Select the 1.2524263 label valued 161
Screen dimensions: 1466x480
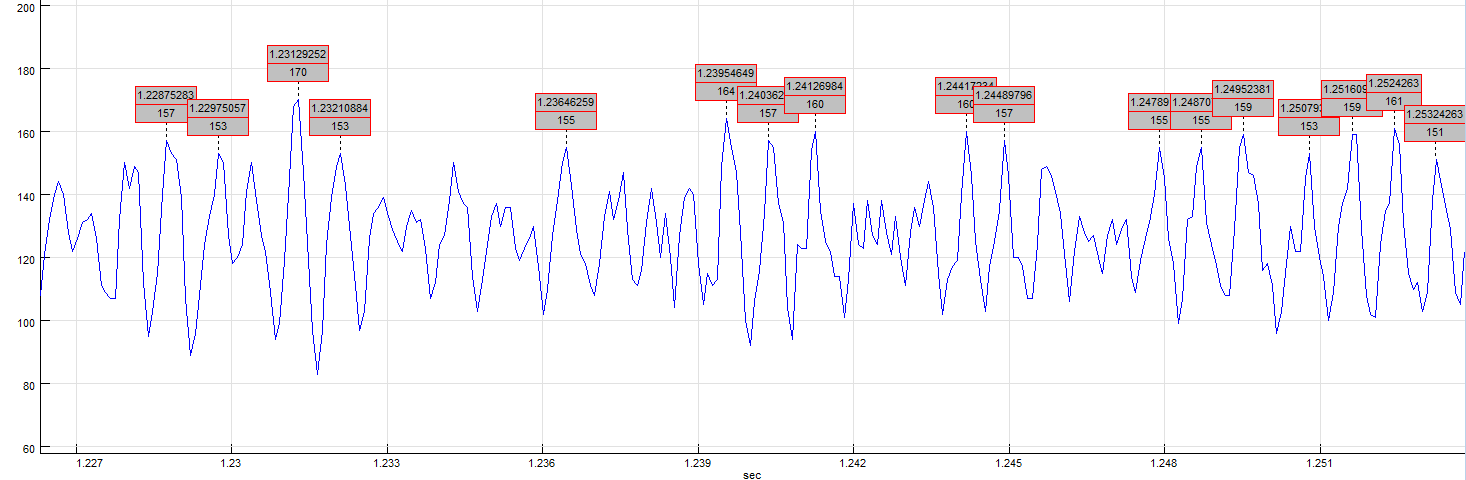[x=1394, y=92]
